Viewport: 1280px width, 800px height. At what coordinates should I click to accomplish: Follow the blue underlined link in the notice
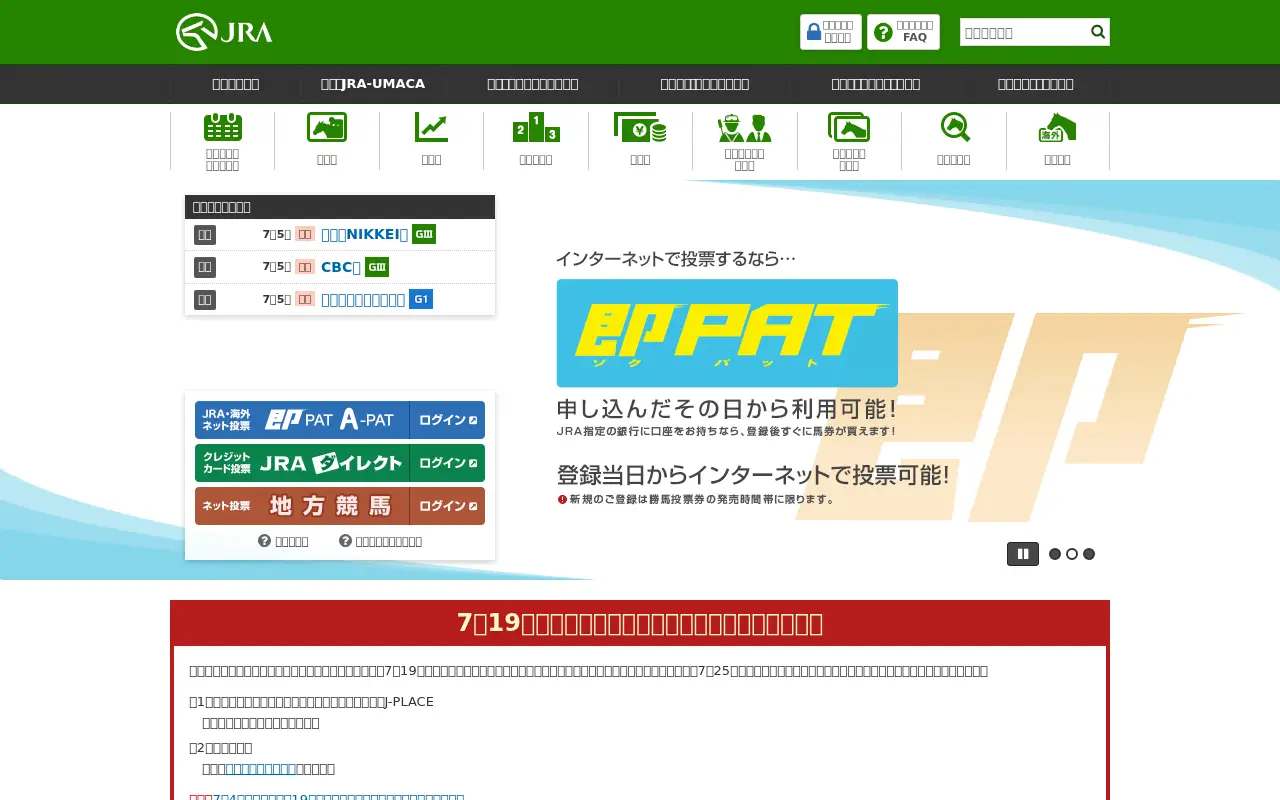(x=261, y=769)
